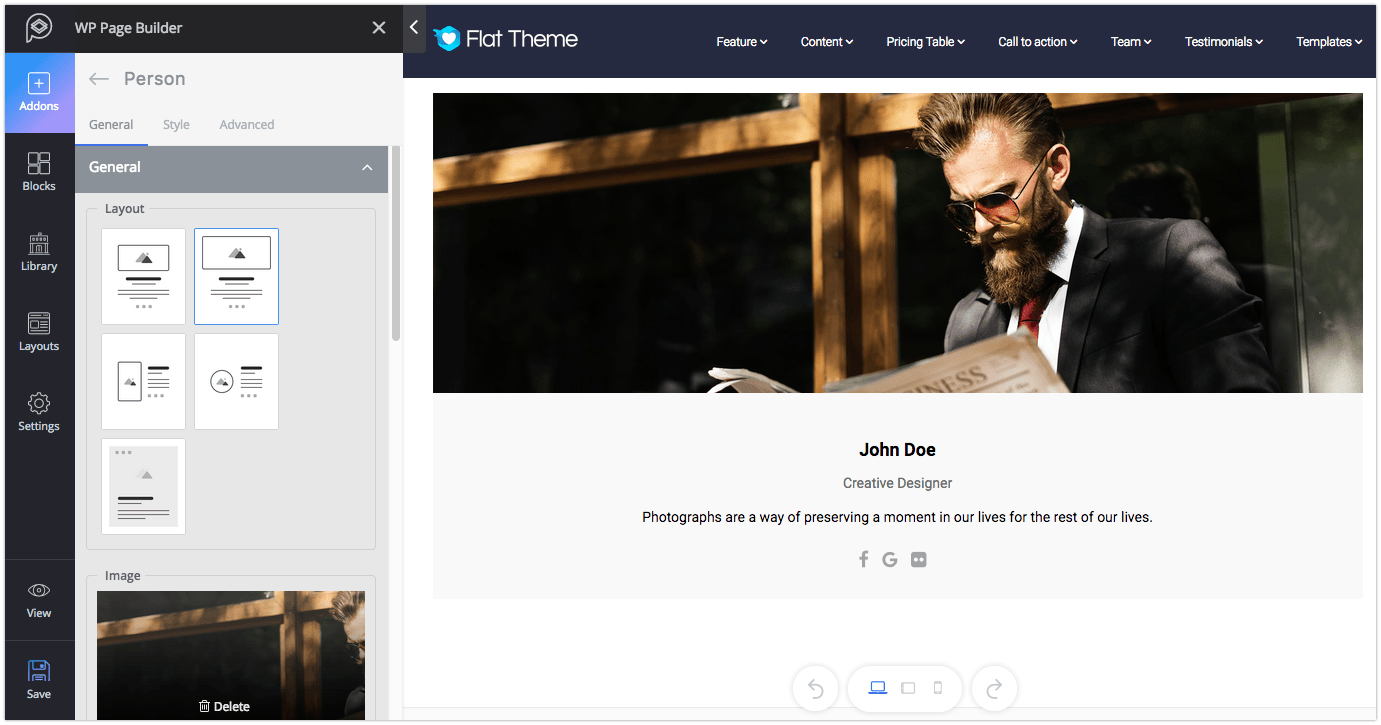Click the Flat Theme logo
Image resolution: width=1381 pixels, height=725 pixels.
(x=506, y=39)
